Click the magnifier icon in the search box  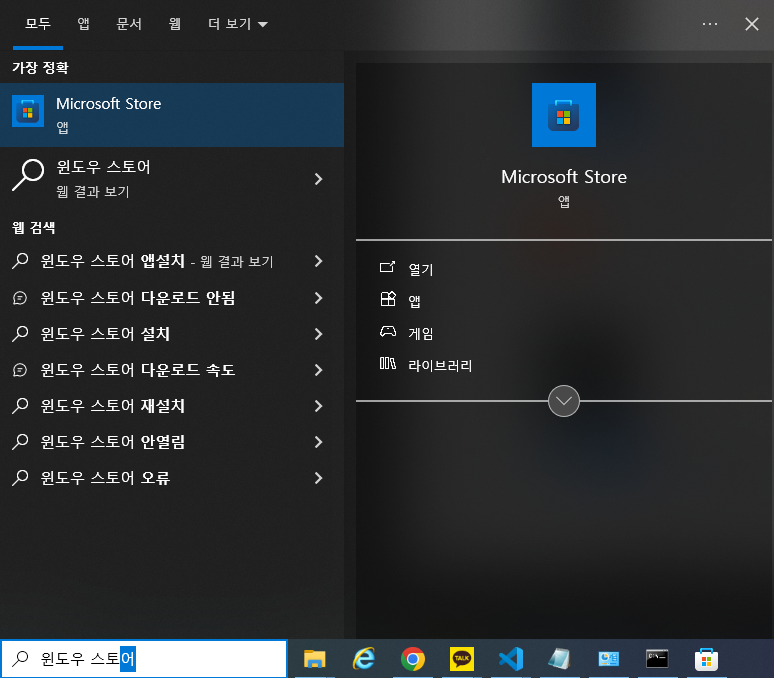coord(20,658)
